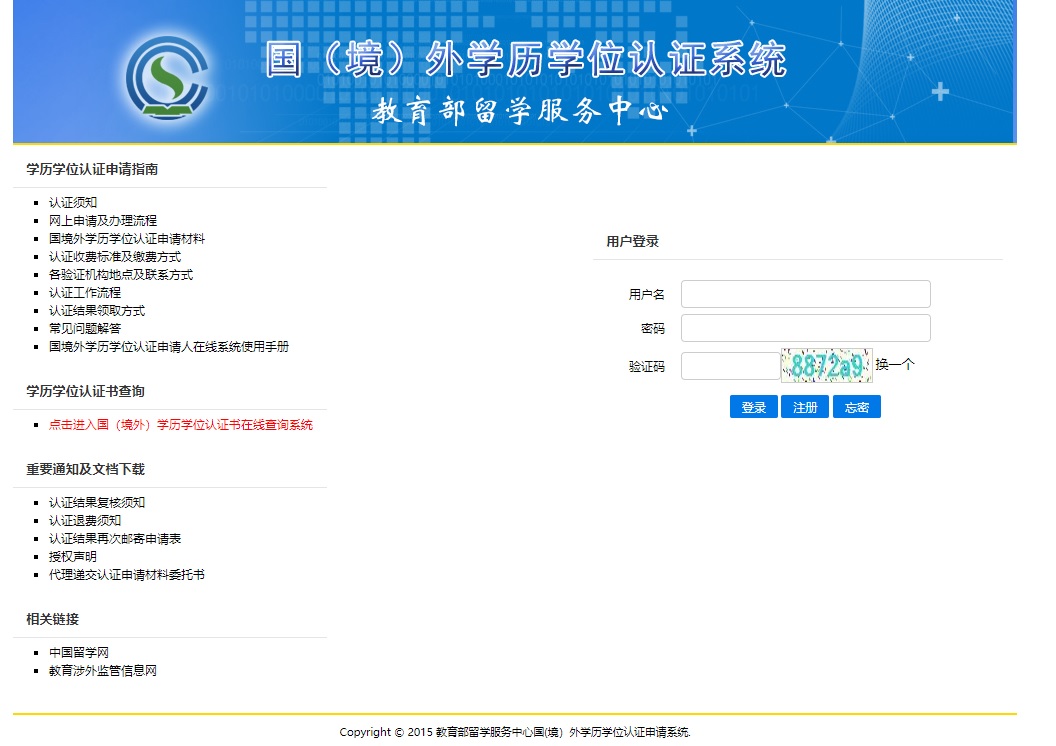Open 认证结果复核须知 link

pos(97,502)
